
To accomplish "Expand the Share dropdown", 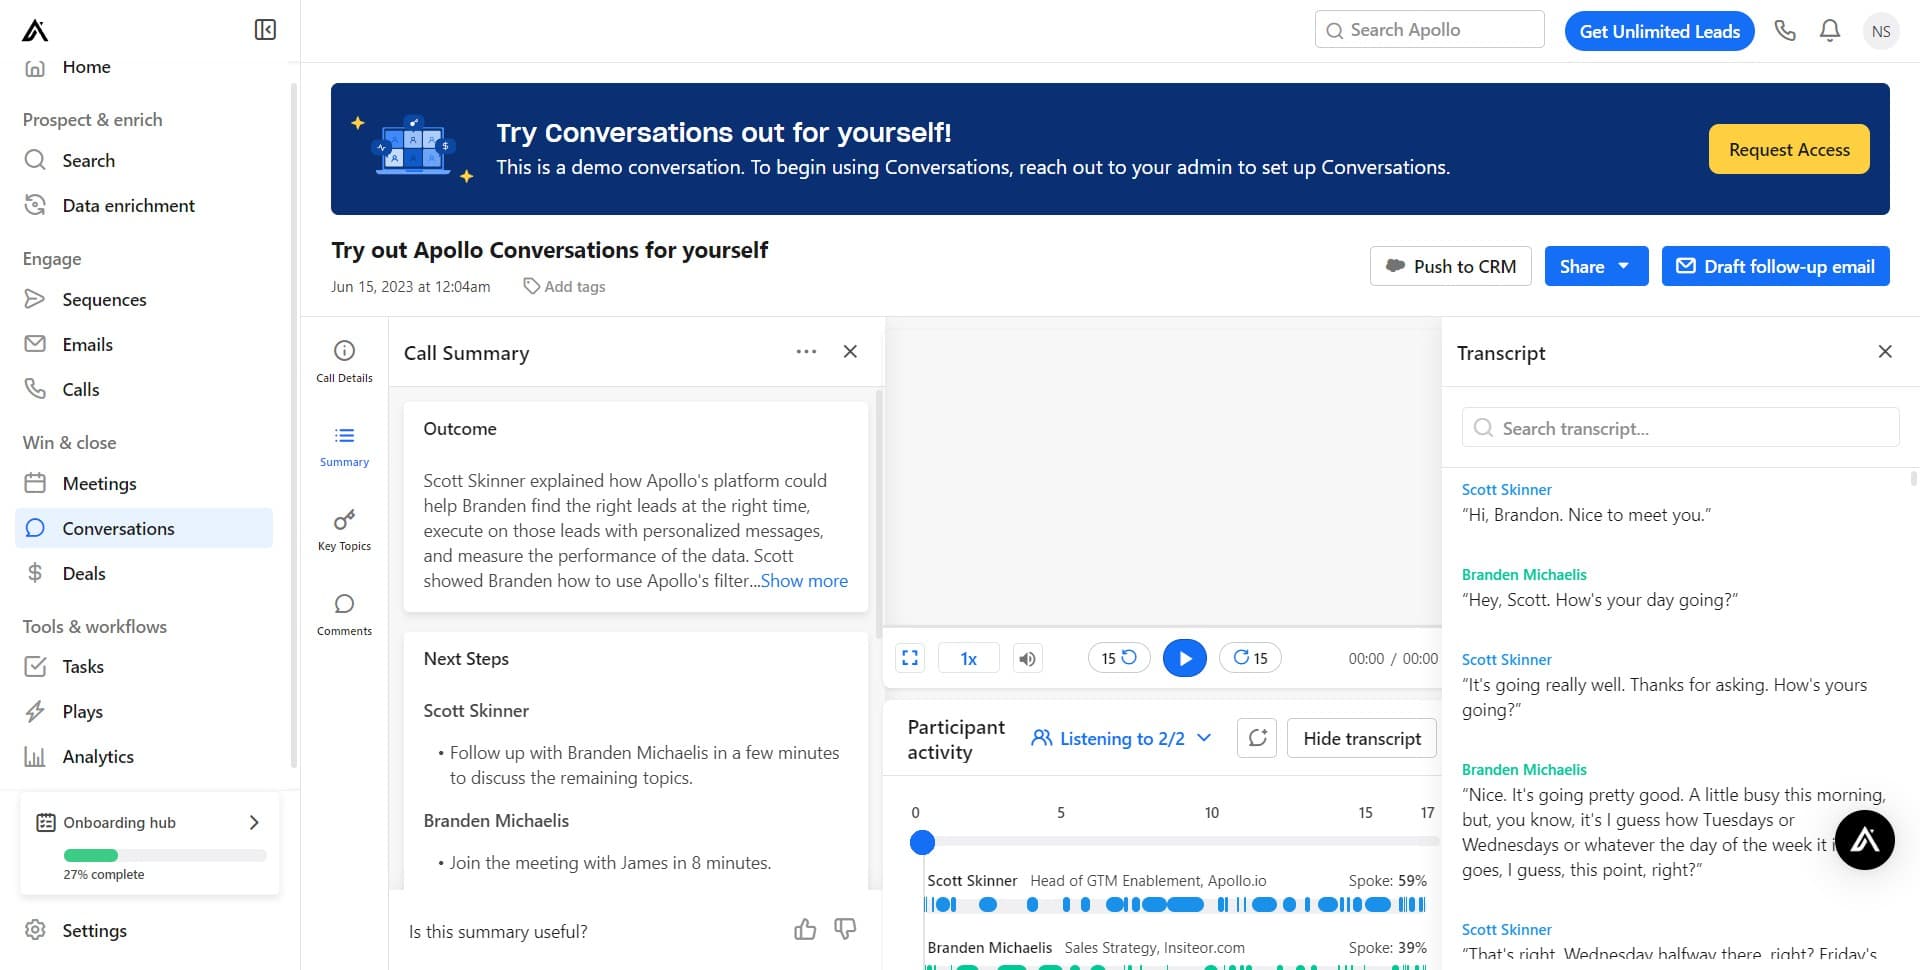I will tap(1595, 266).
